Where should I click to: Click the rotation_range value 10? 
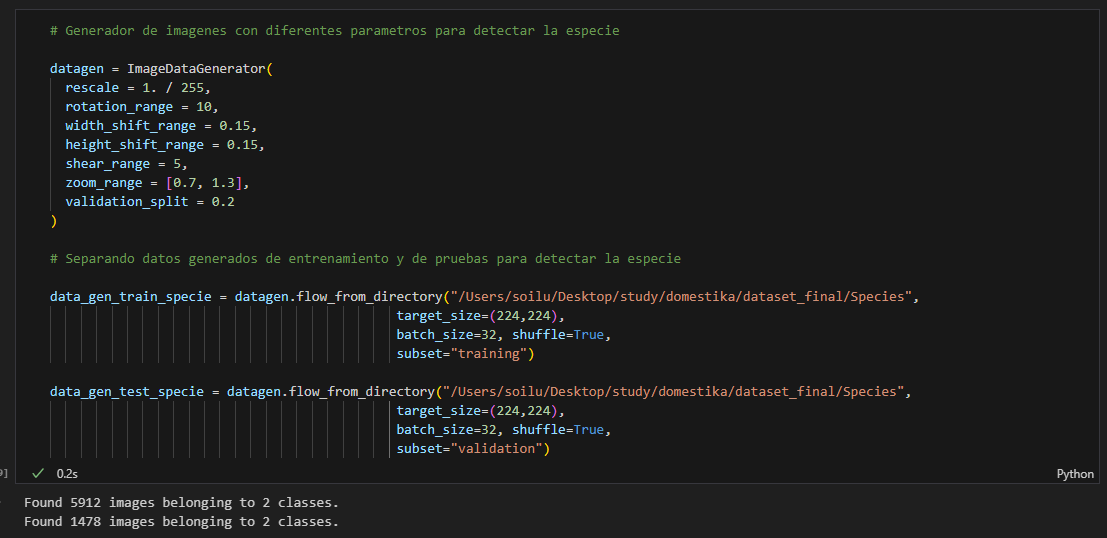coord(207,107)
